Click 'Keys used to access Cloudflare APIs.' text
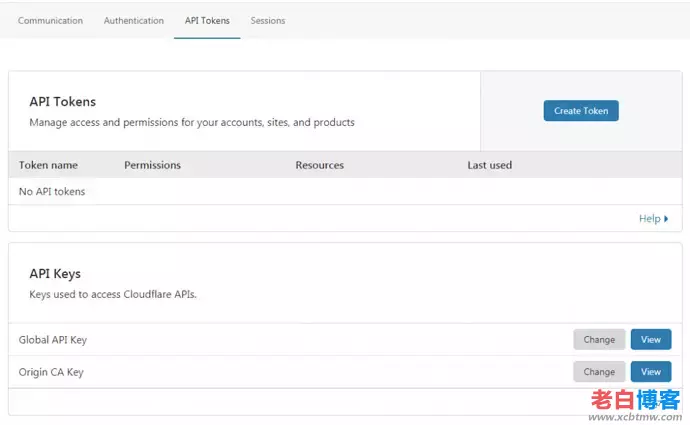 113,294
